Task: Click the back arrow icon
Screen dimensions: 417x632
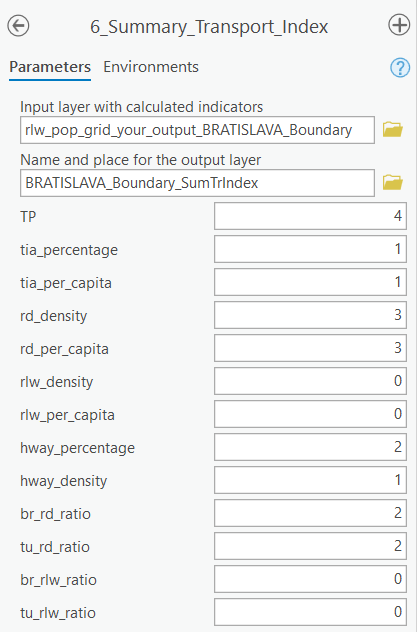Action: click(x=18, y=26)
